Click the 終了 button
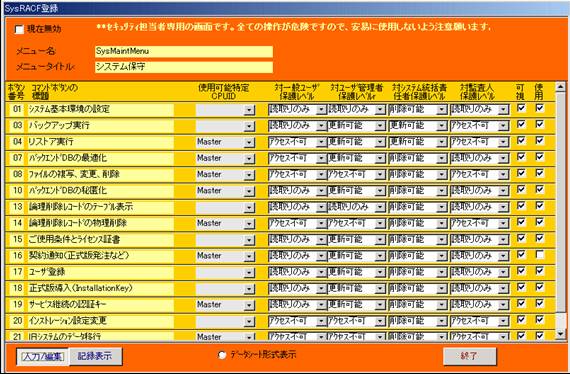This screenshot has width=570, height=374. click(470, 356)
